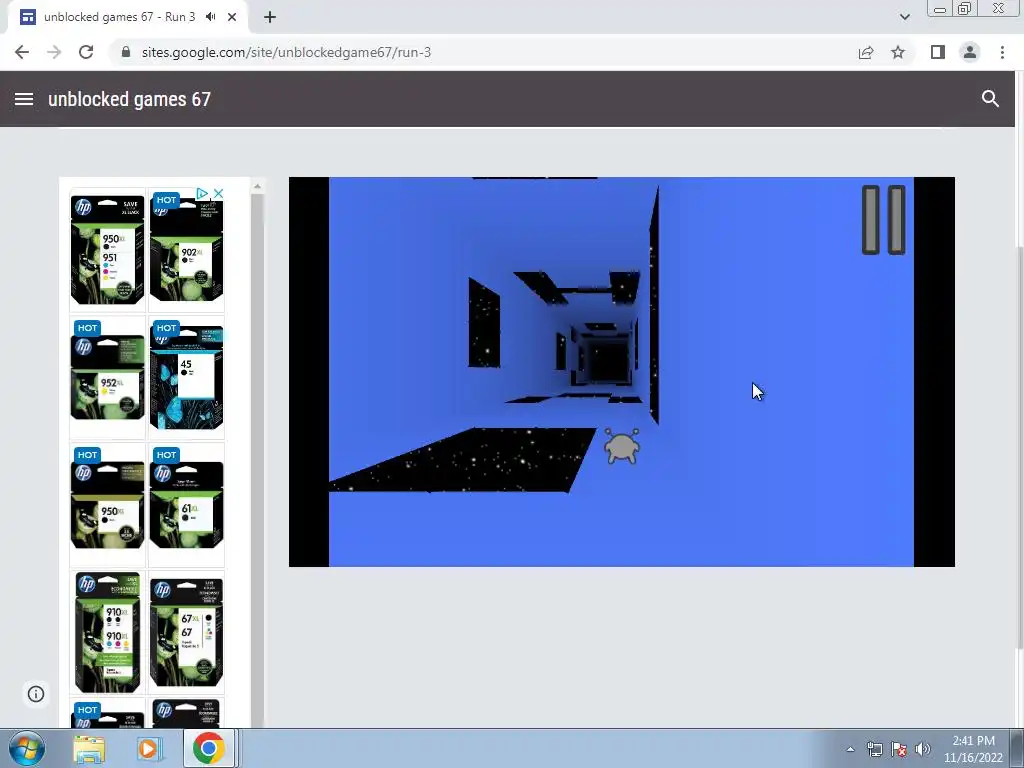
Task: Click the unblocked games 67 site title
Action: pos(129,99)
